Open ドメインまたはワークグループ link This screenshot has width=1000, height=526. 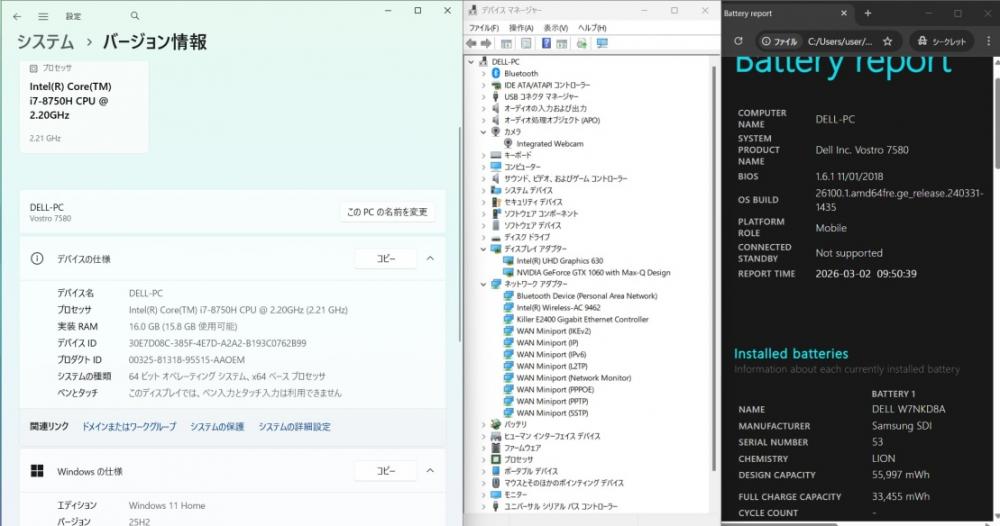point(129,427)
